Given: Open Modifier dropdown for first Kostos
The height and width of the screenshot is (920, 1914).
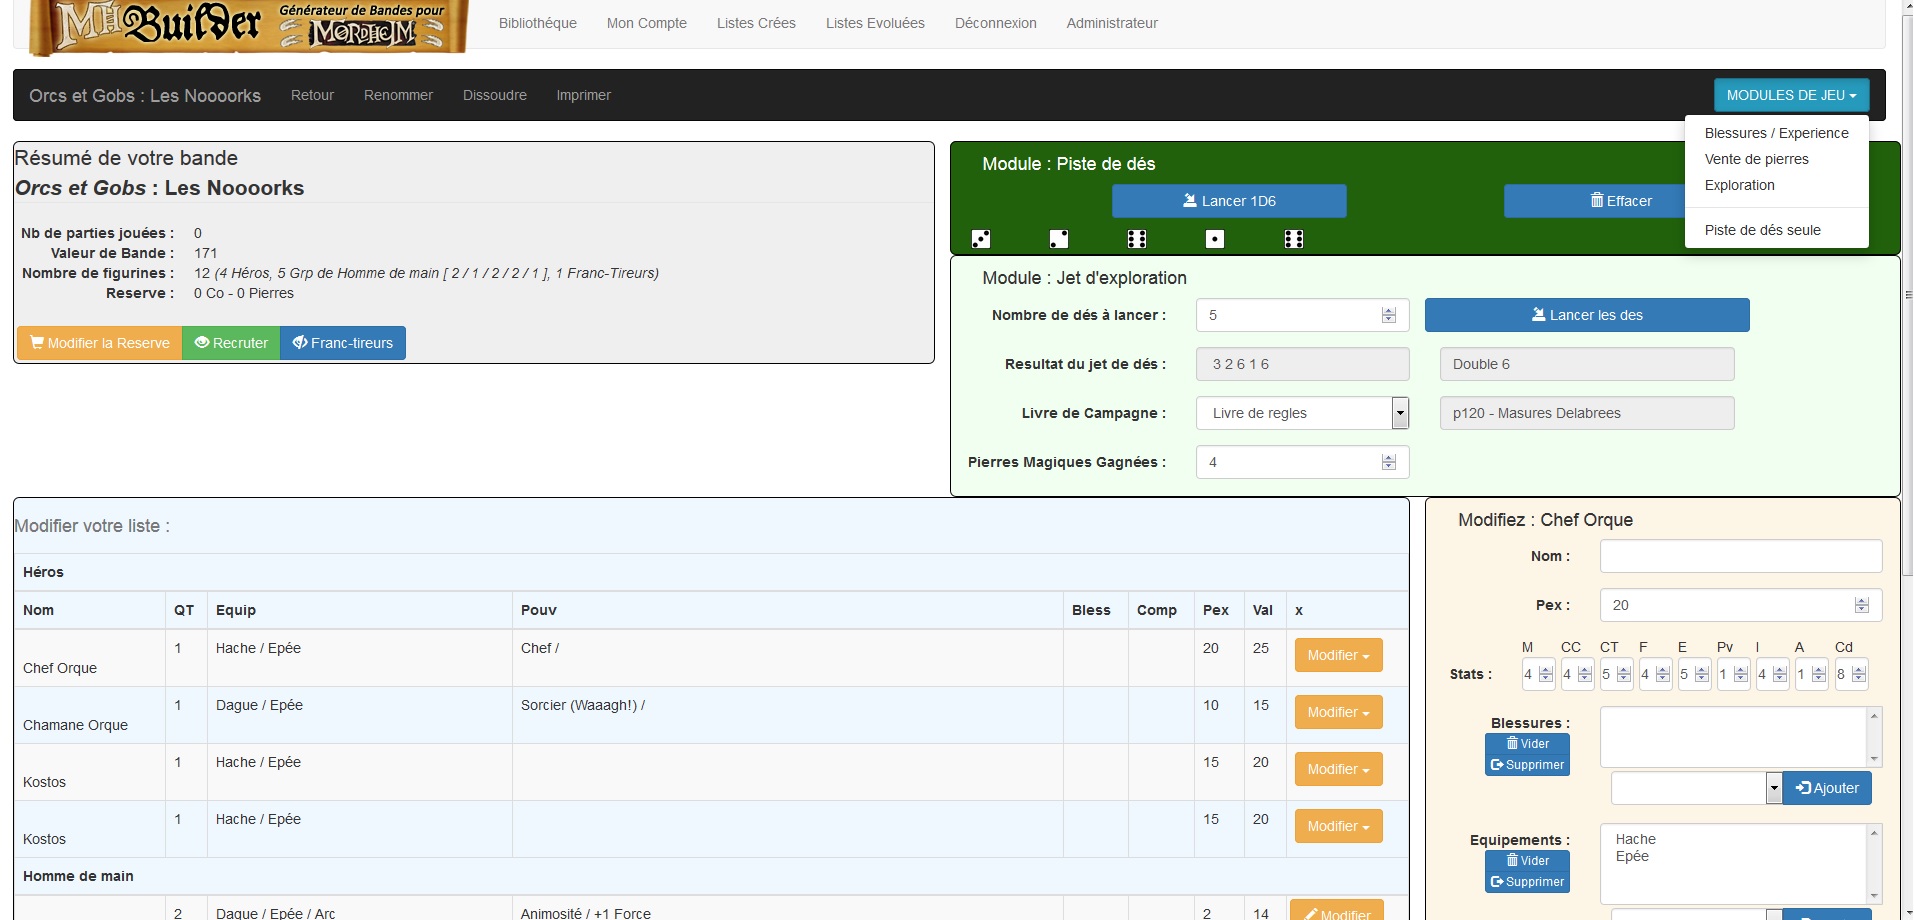Looking at the screenshot, I should click(1339, 769).
